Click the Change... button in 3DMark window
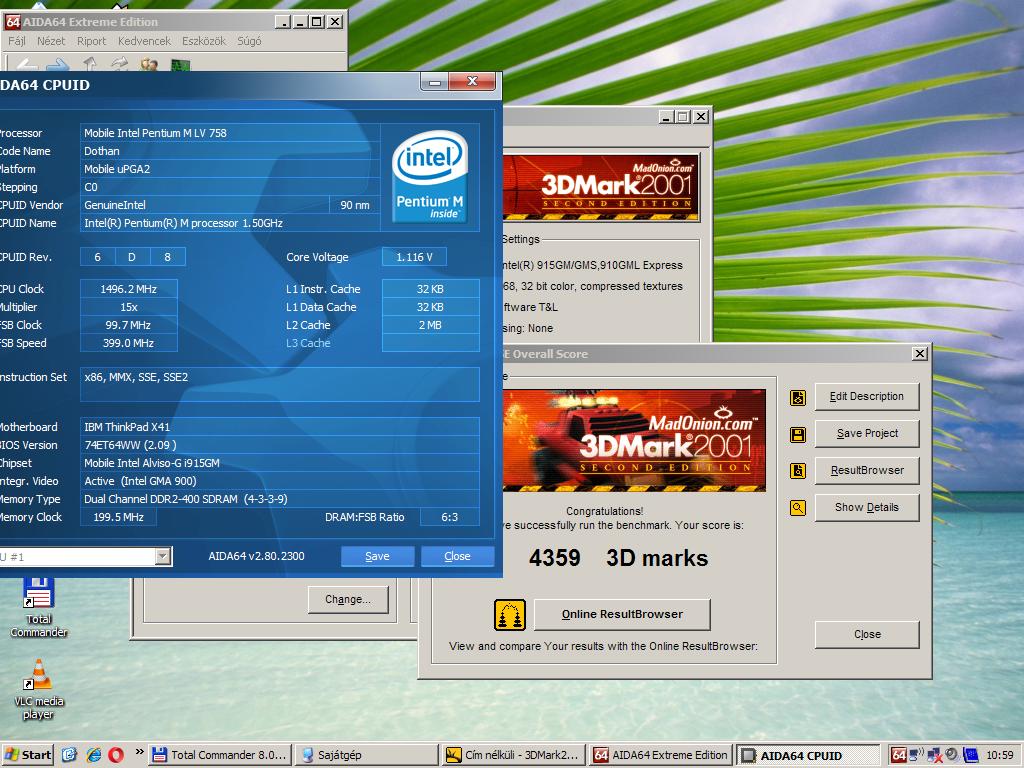Image resolution: width=1024 pixels, height=768 pixels. (348, 600)
